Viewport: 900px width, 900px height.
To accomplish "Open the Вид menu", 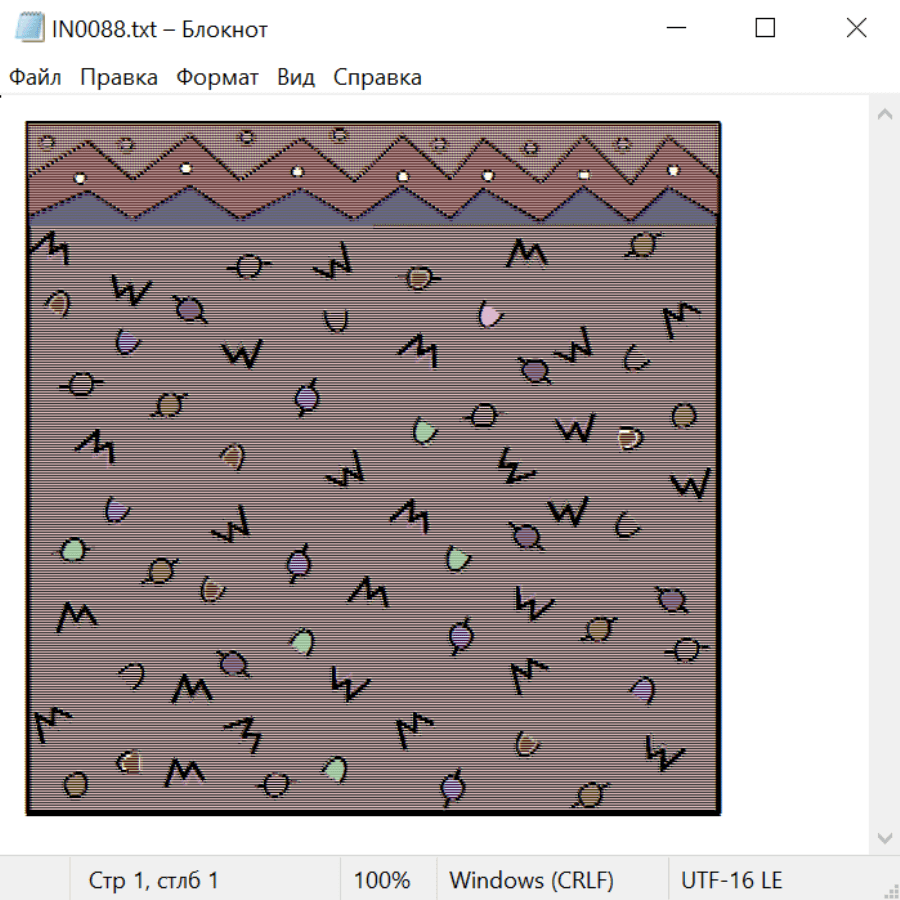I will [x=295, y=77].
